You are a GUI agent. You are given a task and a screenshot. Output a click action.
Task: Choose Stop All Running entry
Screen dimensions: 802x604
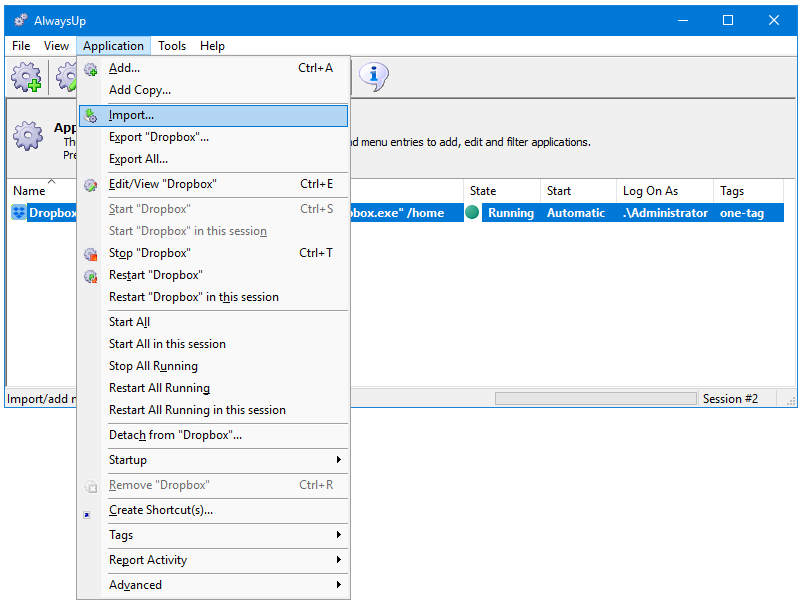[x=213, y=366]
